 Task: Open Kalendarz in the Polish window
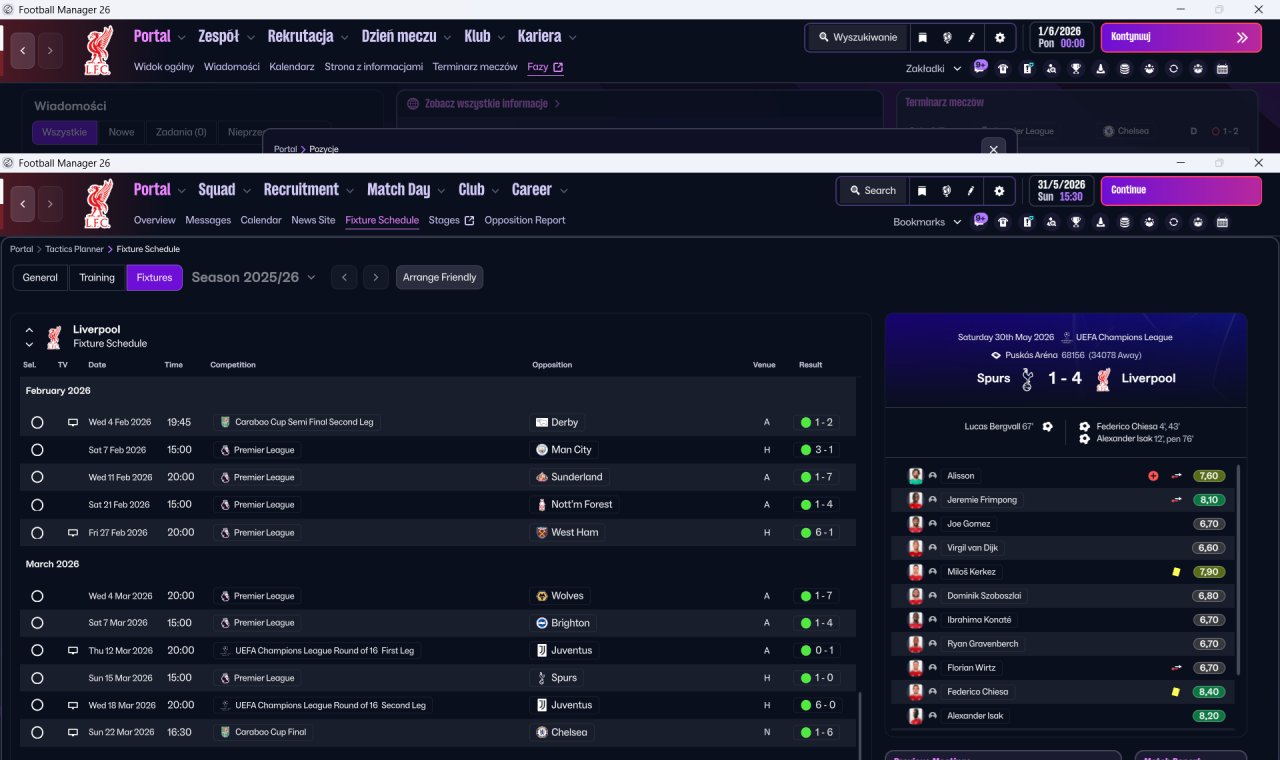pos(292,67)
